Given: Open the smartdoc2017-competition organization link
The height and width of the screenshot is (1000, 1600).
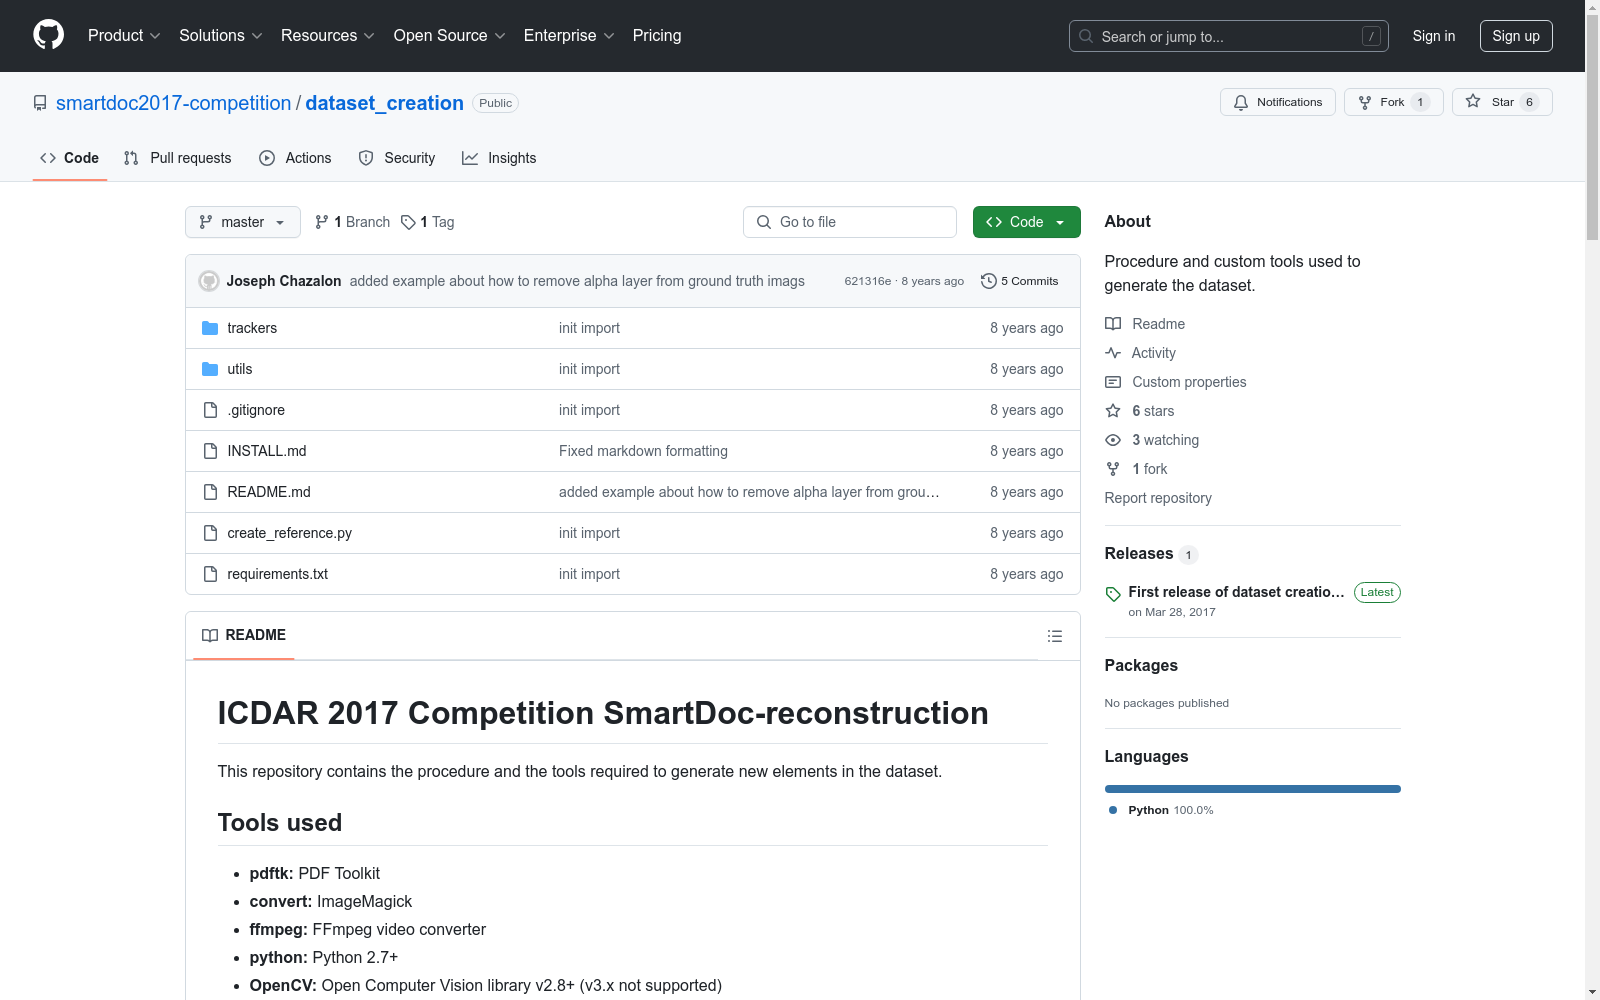Looking at the screenshot, I should click(173, 103).
